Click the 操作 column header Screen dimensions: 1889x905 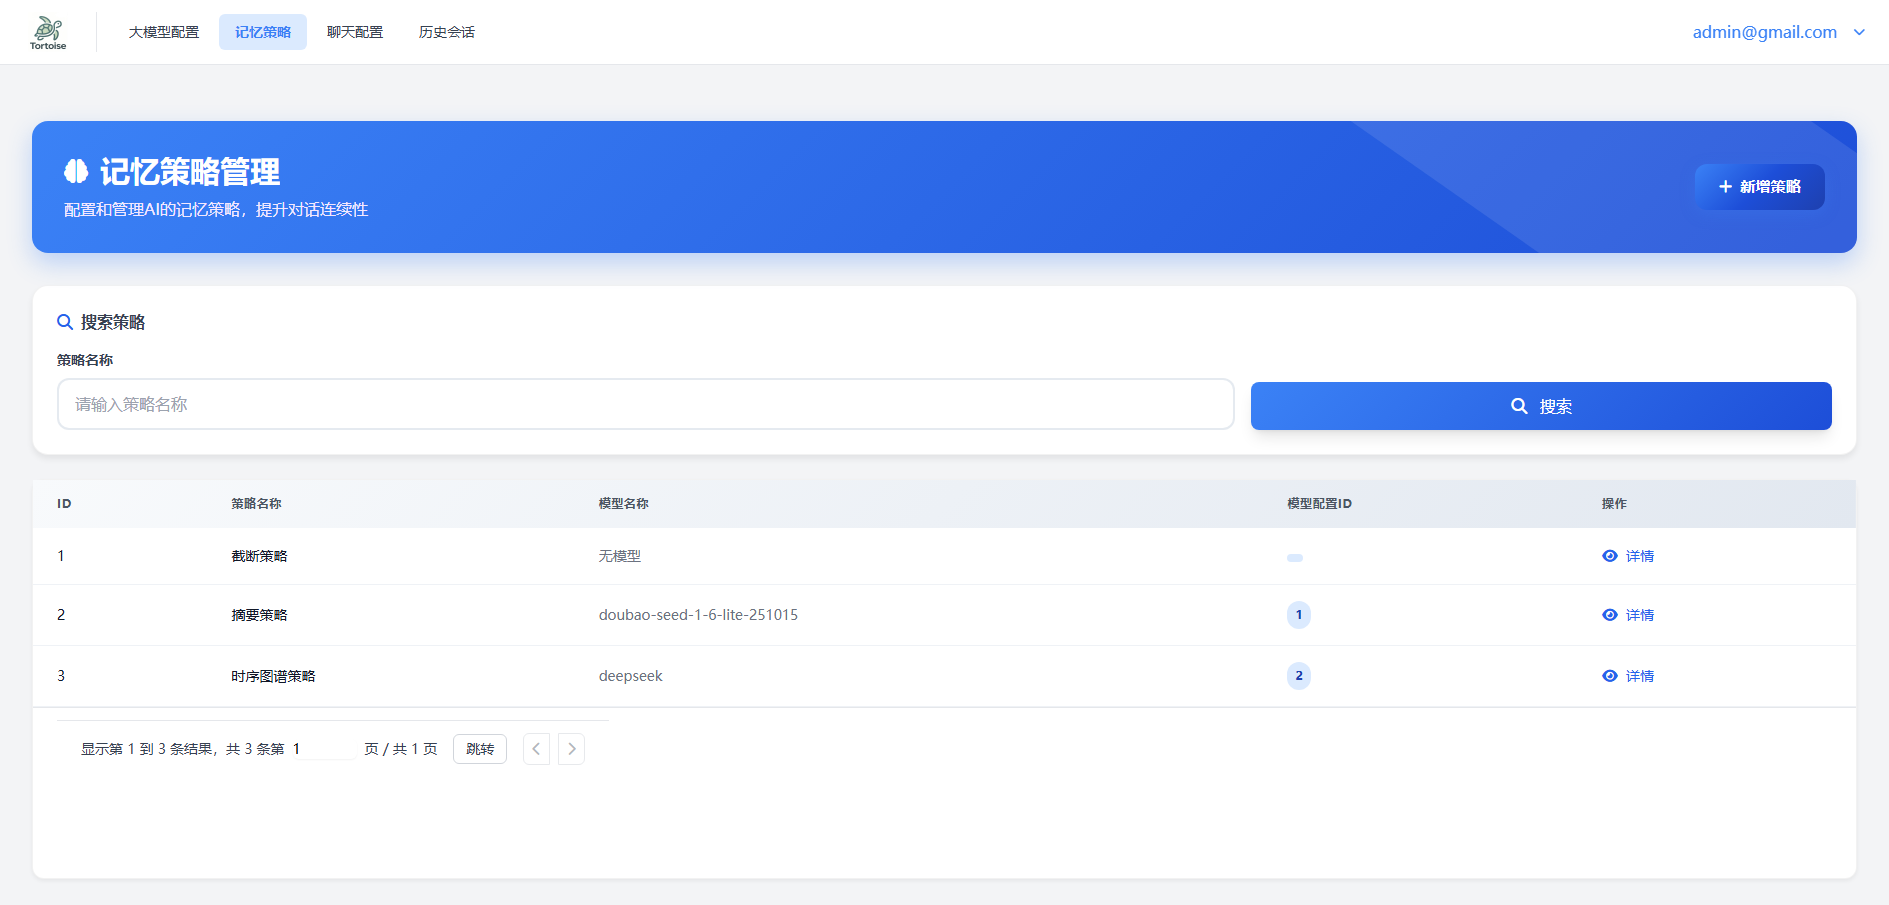pos(1614,504)
